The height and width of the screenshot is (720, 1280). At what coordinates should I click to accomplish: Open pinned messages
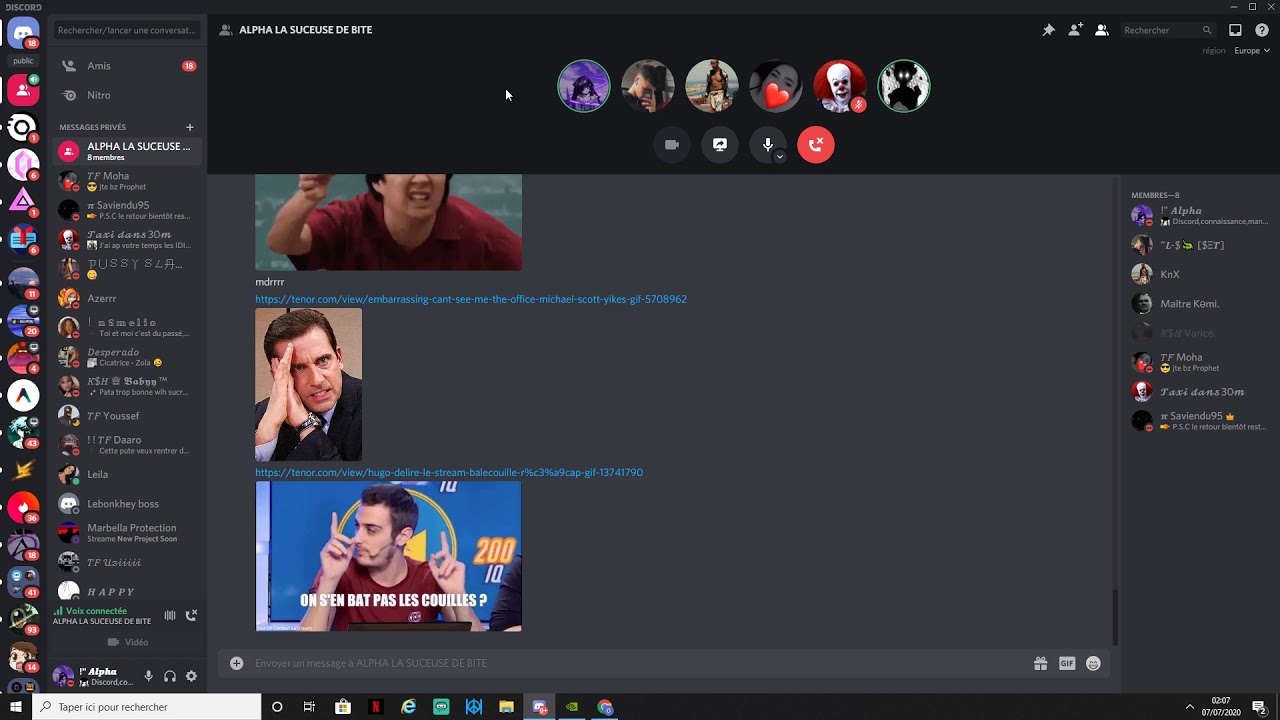point(1048,30)
